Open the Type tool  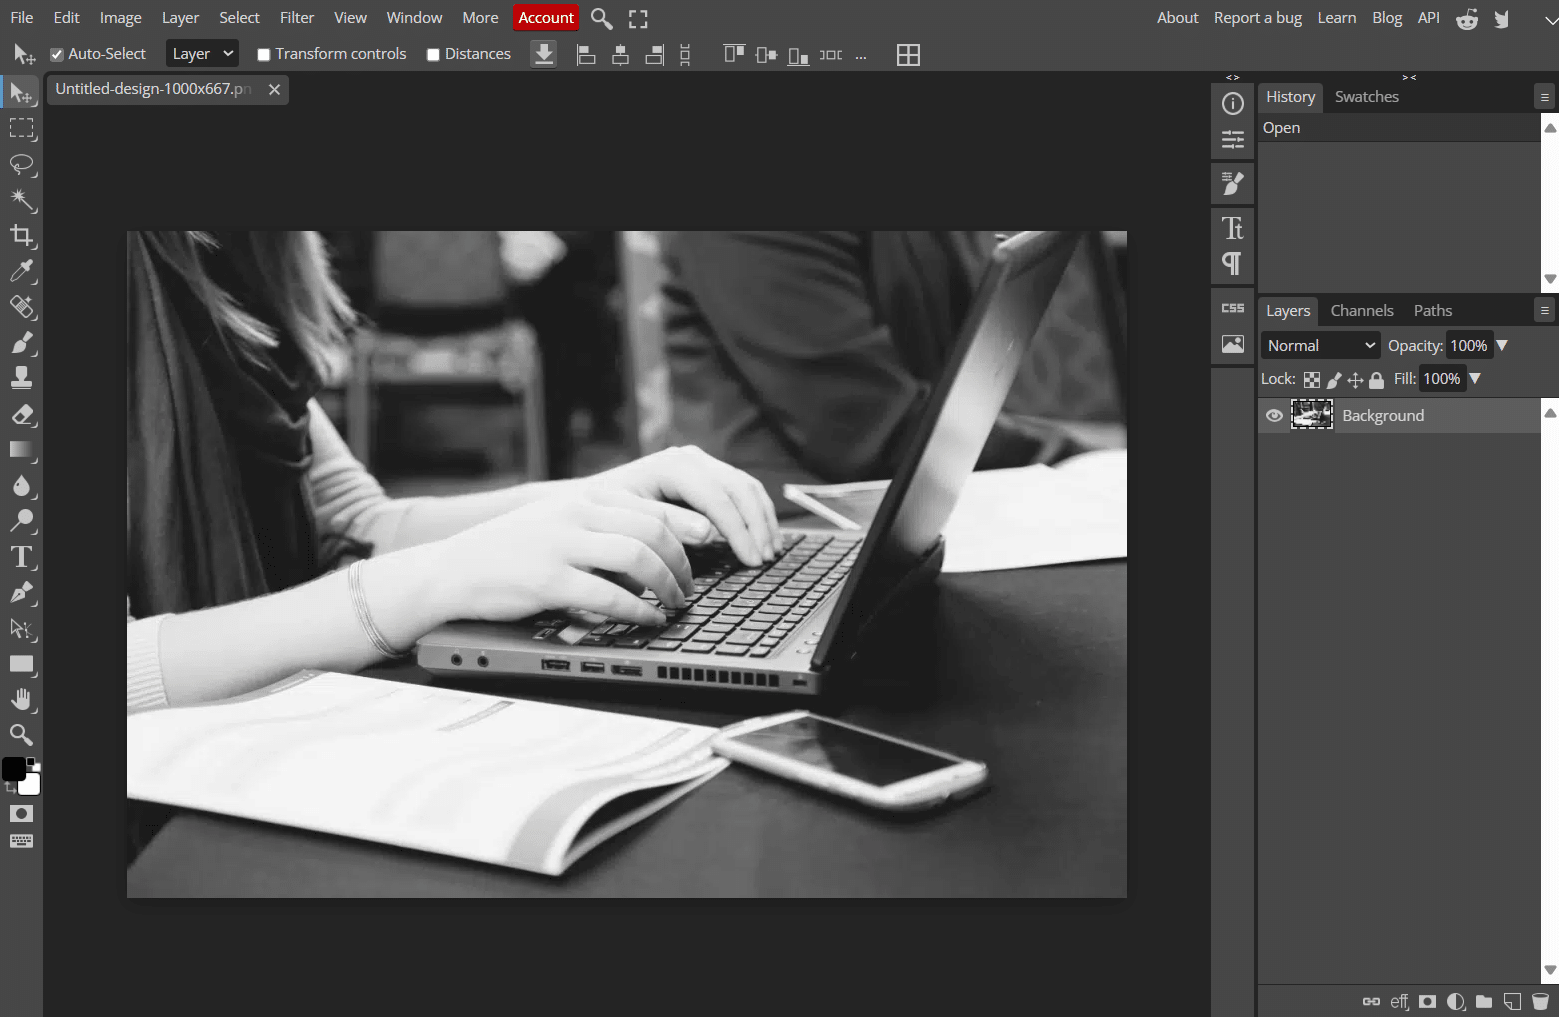click(22, 557)
